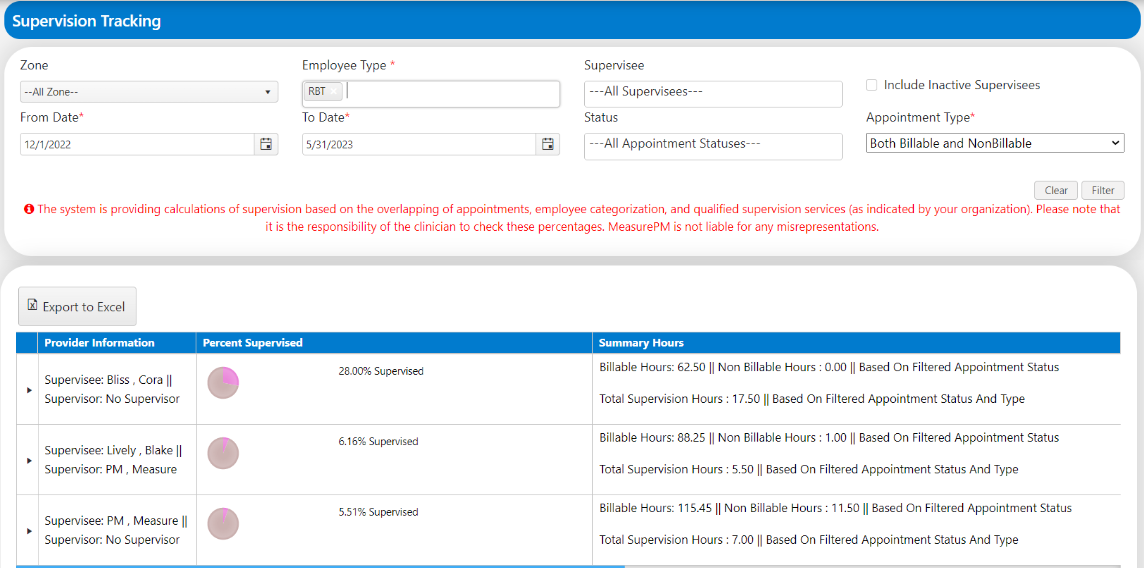This screenshot has height=568, width=1144.
Task: Click the 28.00% Supervised text
Action: point(381,371)
